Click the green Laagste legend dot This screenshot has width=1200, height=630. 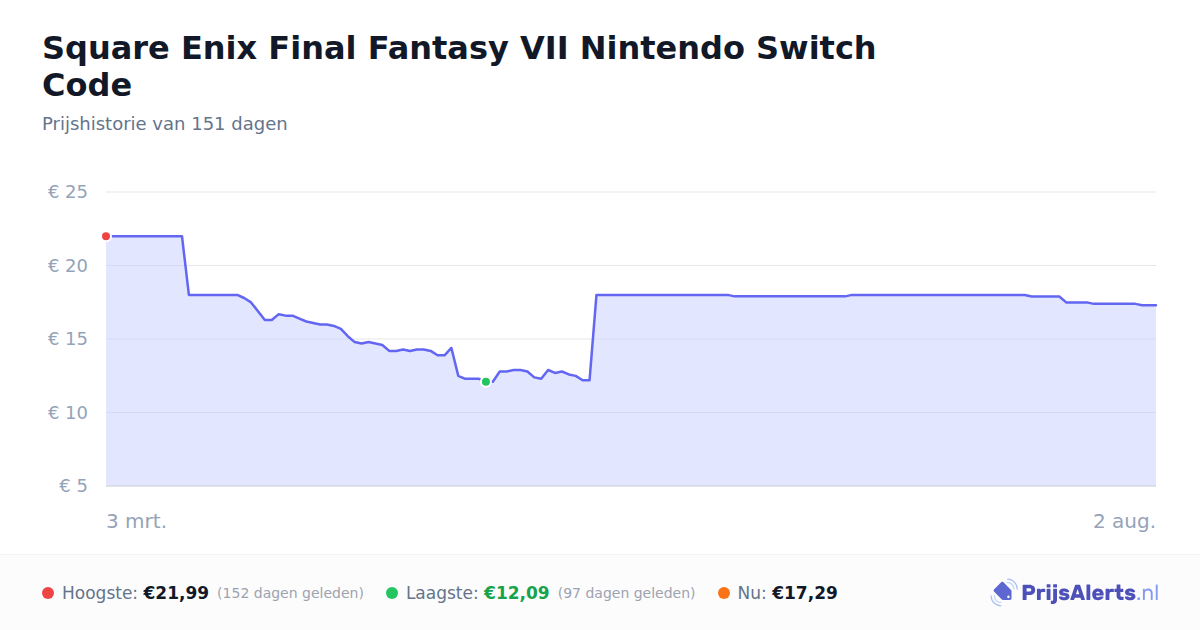[392, 593]
